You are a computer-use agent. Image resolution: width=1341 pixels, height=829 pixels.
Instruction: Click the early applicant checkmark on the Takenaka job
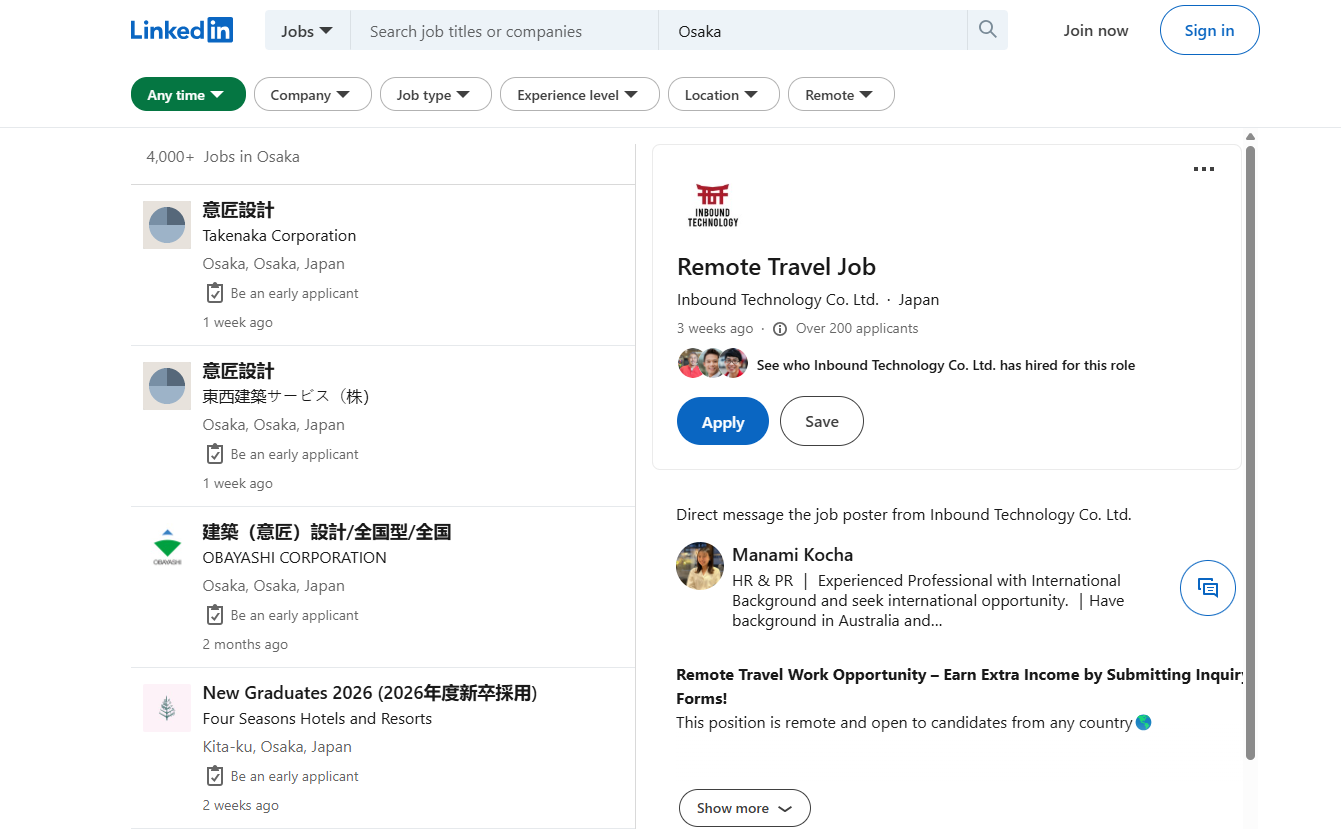214,292
